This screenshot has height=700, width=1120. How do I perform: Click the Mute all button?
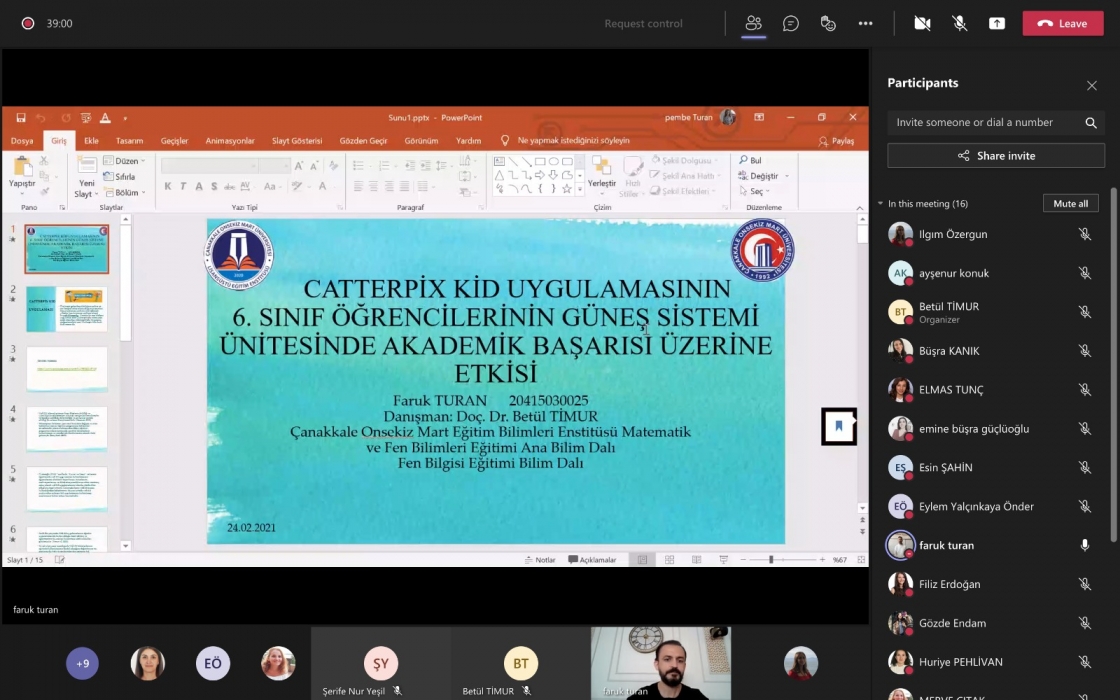[1071, 204]
